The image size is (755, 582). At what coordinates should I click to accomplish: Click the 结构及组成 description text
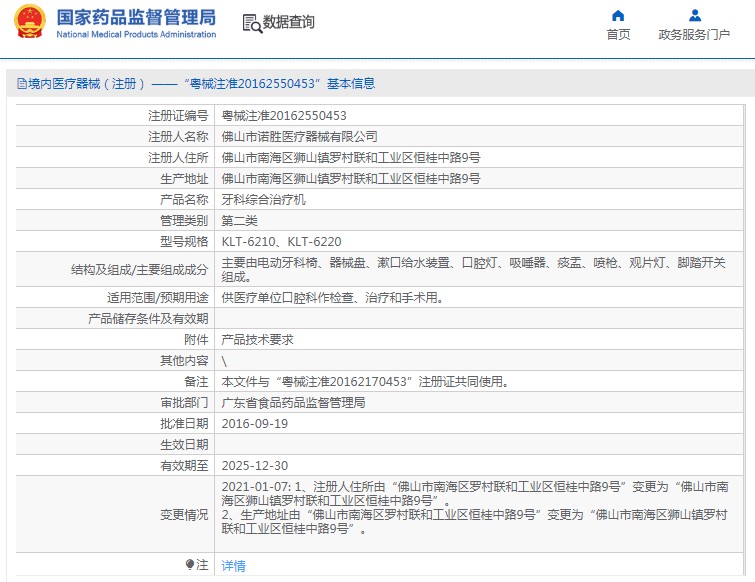pos(473,270)
